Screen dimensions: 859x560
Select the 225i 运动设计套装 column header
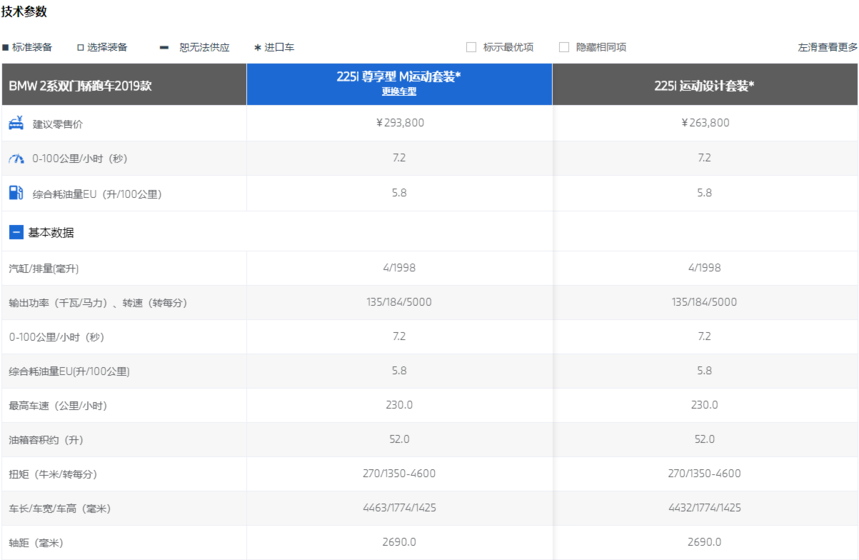coord(704,85)
